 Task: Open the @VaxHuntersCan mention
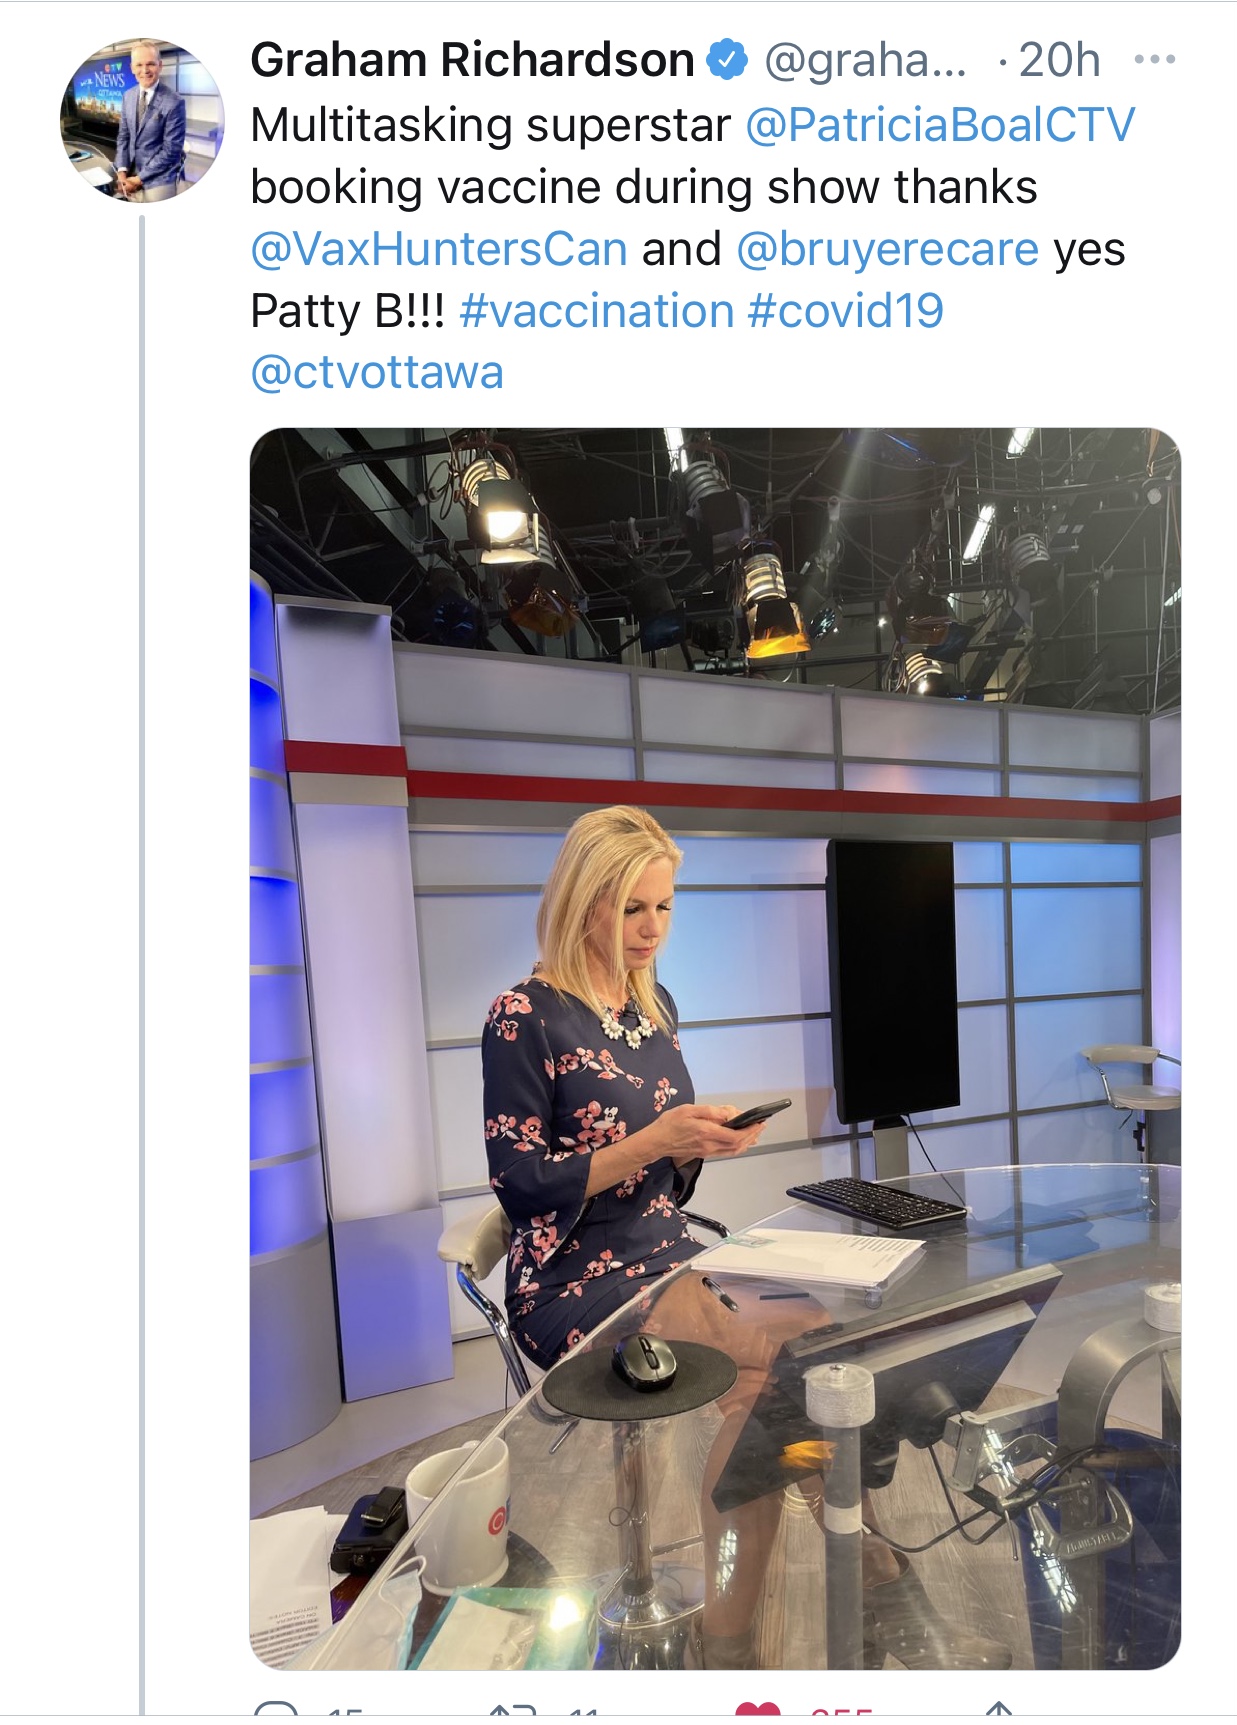click(x=439, y=249)
